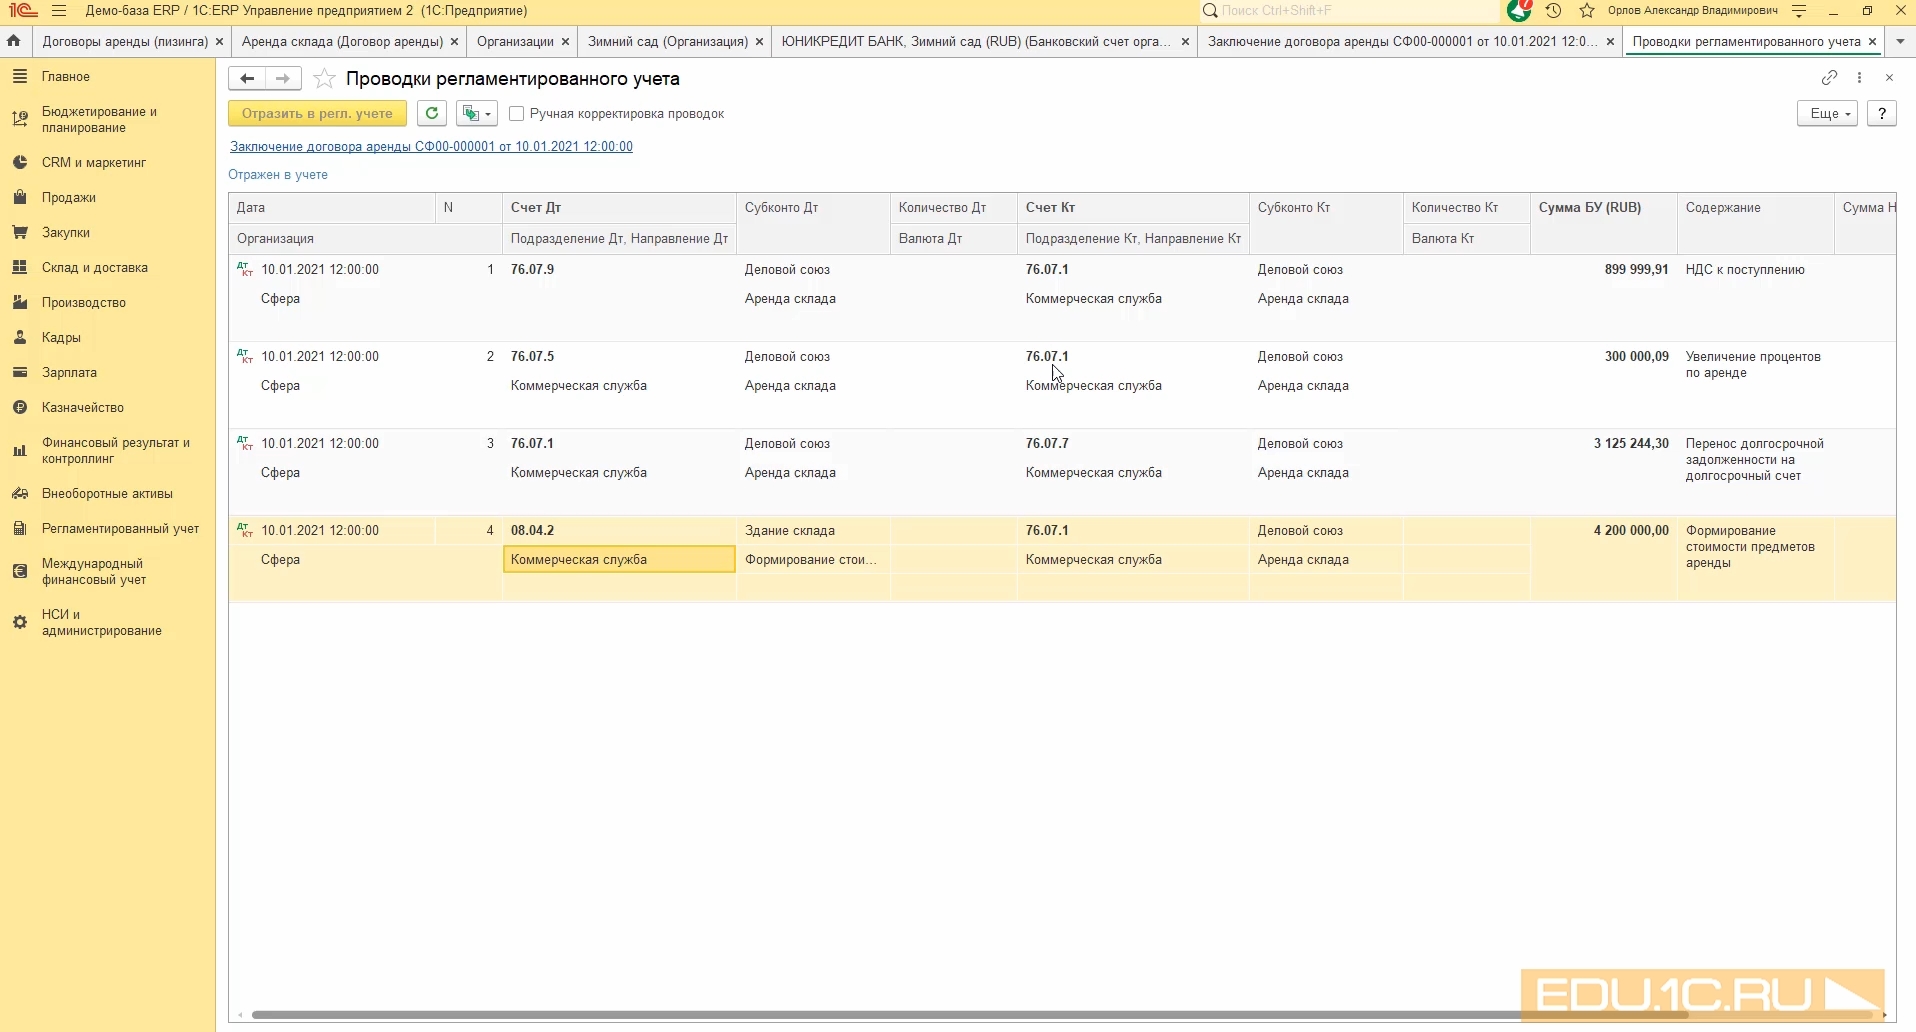The width and height of the screenshot is (1916, 1032).
Task: Enable the Ручная корректировка проводок checkbox
Action: coord(517,114)
